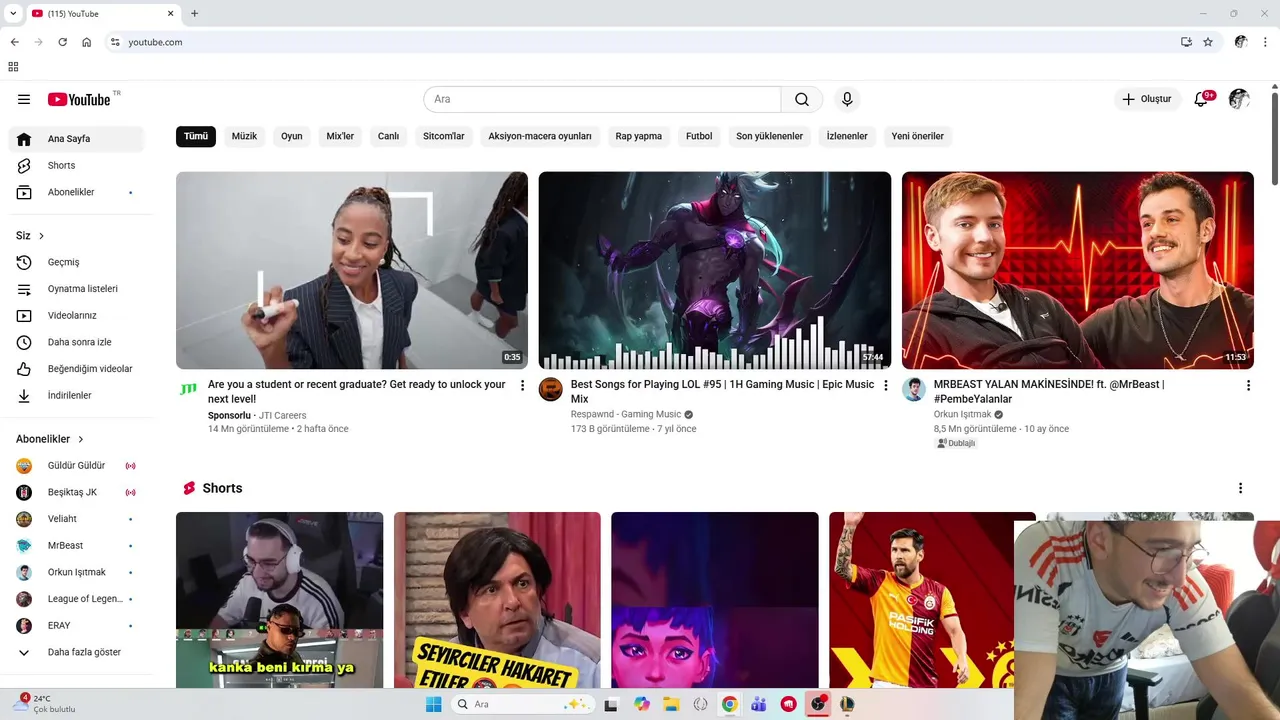Select the Rap yapma chip
1280x720 pixels.
(639, 136)
